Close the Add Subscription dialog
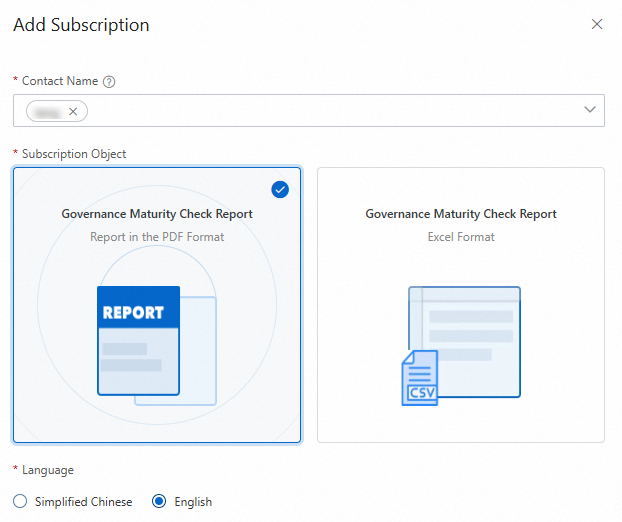 point(597,24)
